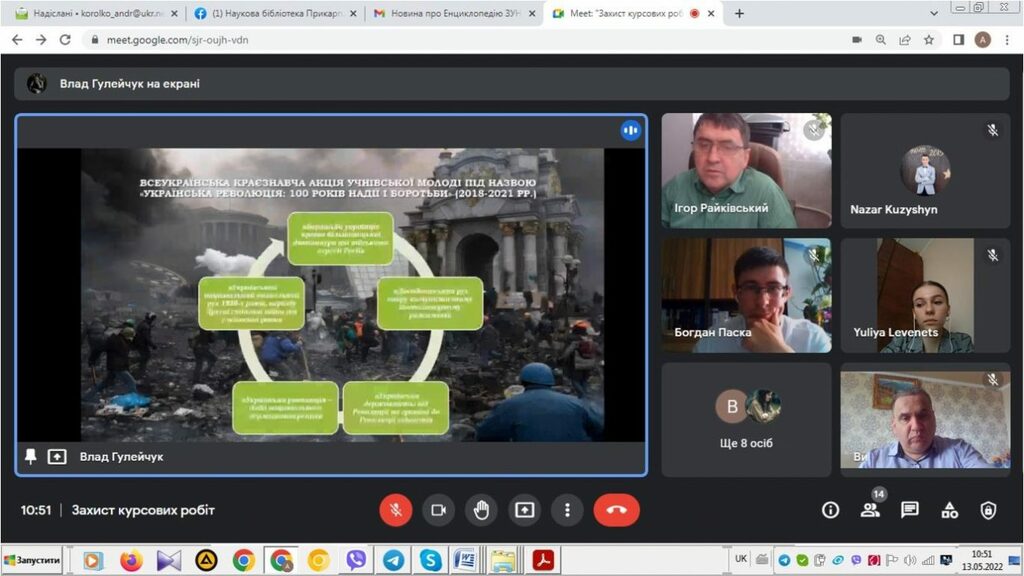Viewport: 1024px width, 576px height.
Task: Show the participants list with 14 people
Action: pyautogui.click(x=869, y=510)
